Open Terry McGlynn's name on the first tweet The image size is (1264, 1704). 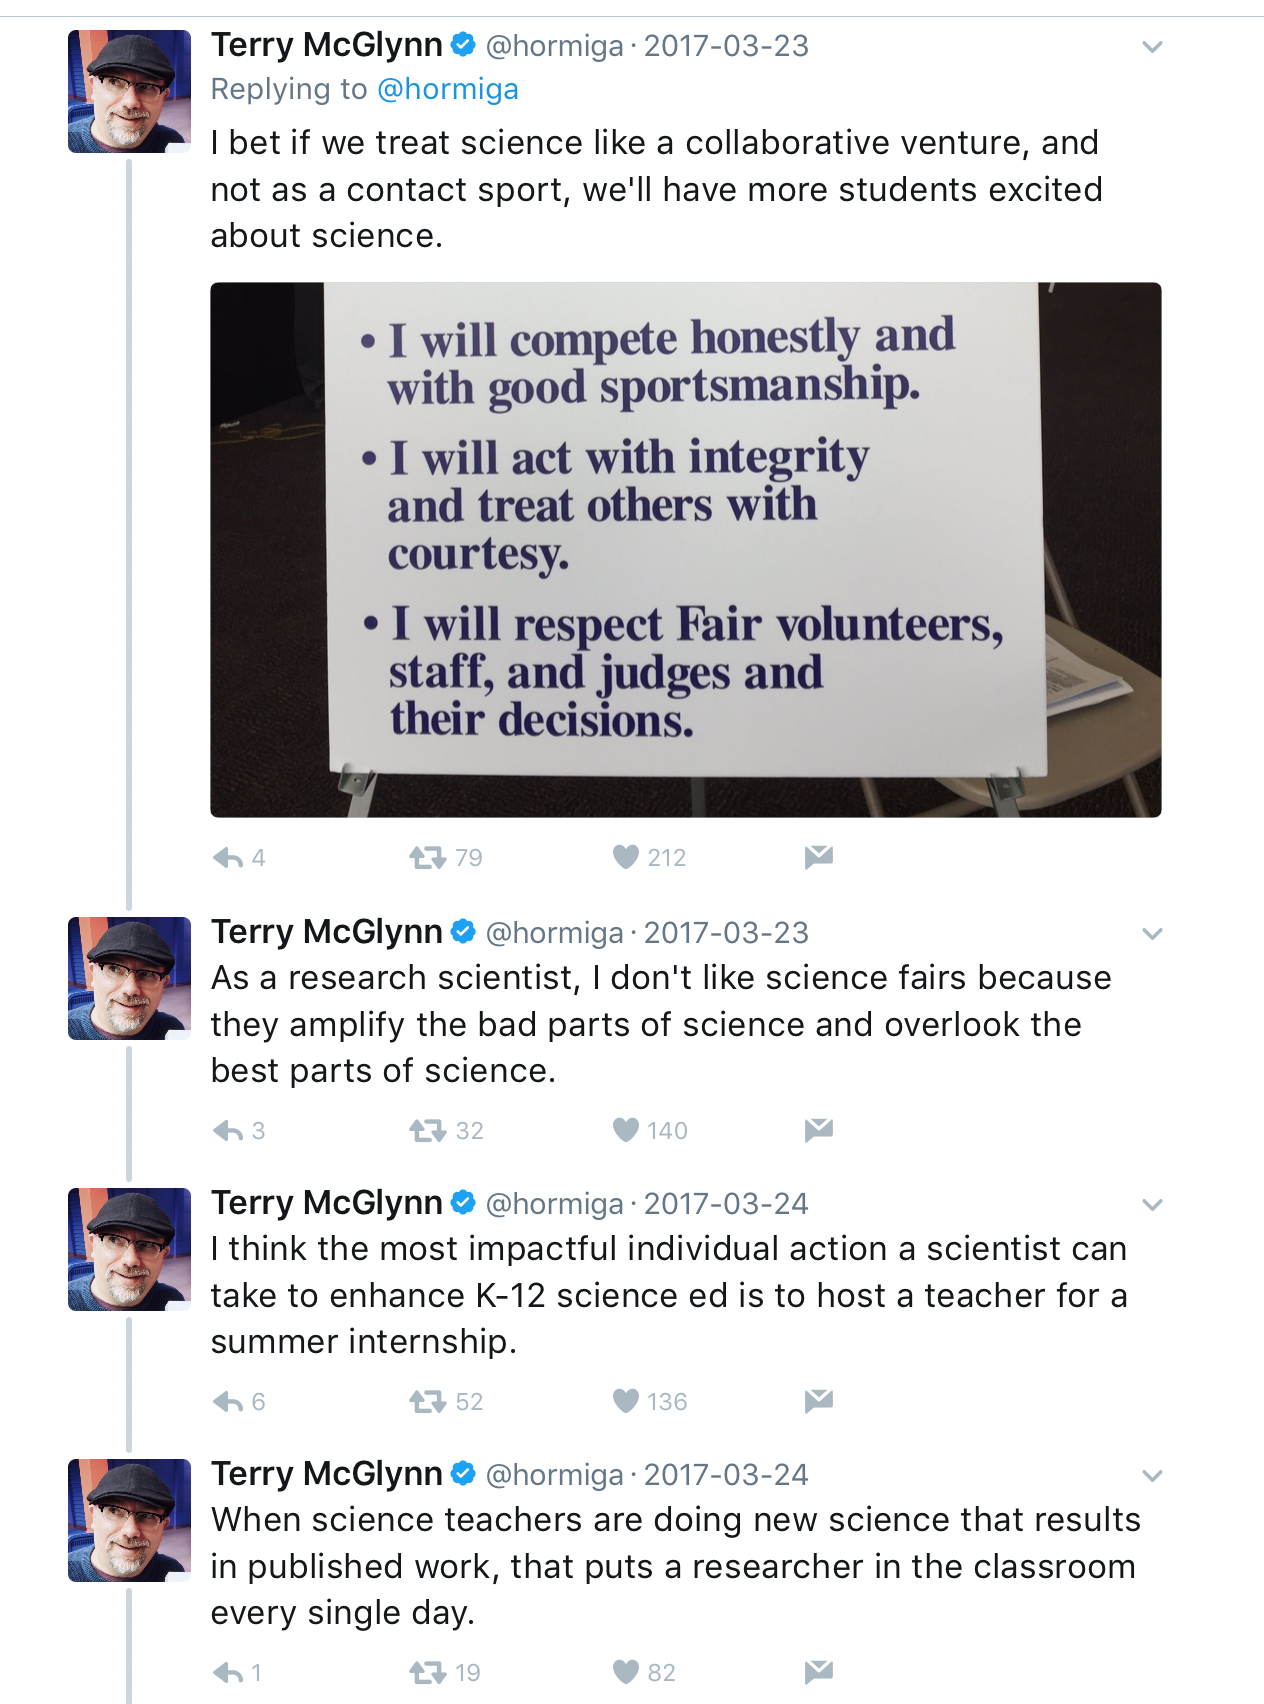click(327, 45)
